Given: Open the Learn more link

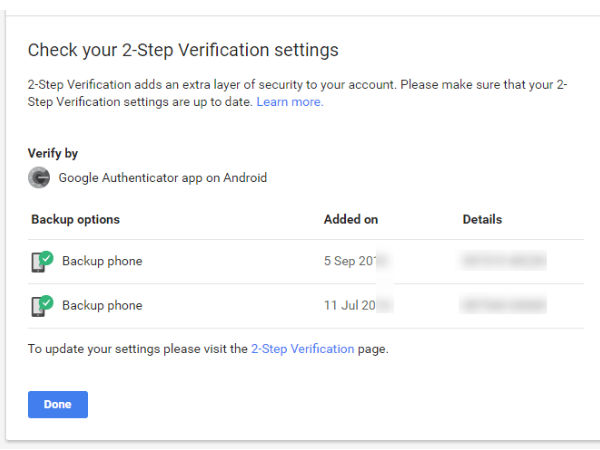Looking at the screenshot, I should 290,102.
